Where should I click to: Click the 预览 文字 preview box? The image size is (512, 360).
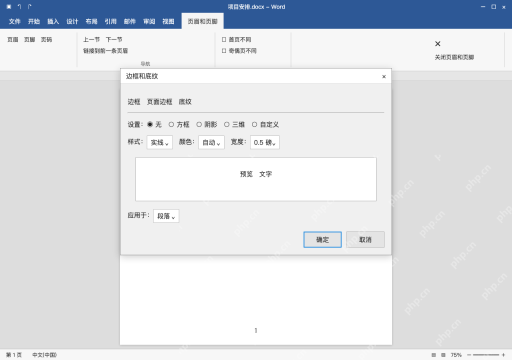[256, 179]
